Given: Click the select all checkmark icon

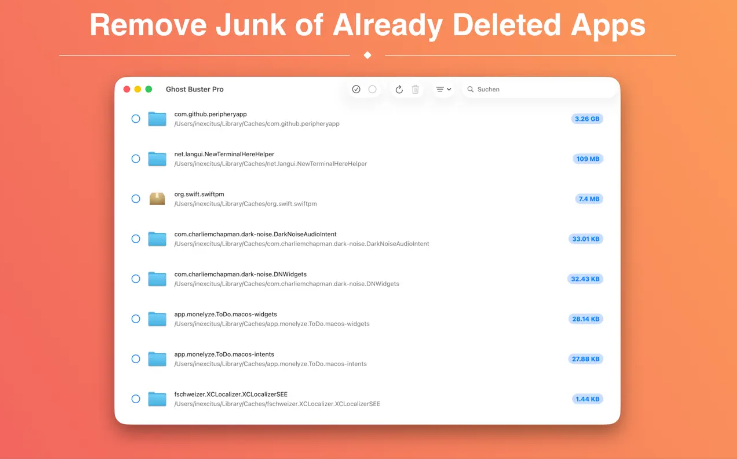Looking at the screenshot, I should coord(356,89).
